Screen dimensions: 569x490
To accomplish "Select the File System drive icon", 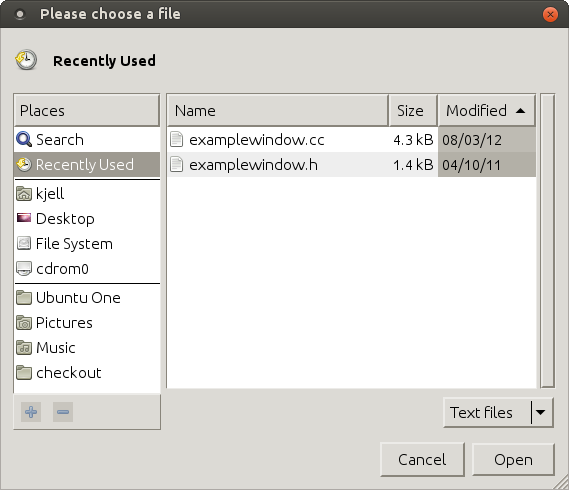I will (24, 243).
